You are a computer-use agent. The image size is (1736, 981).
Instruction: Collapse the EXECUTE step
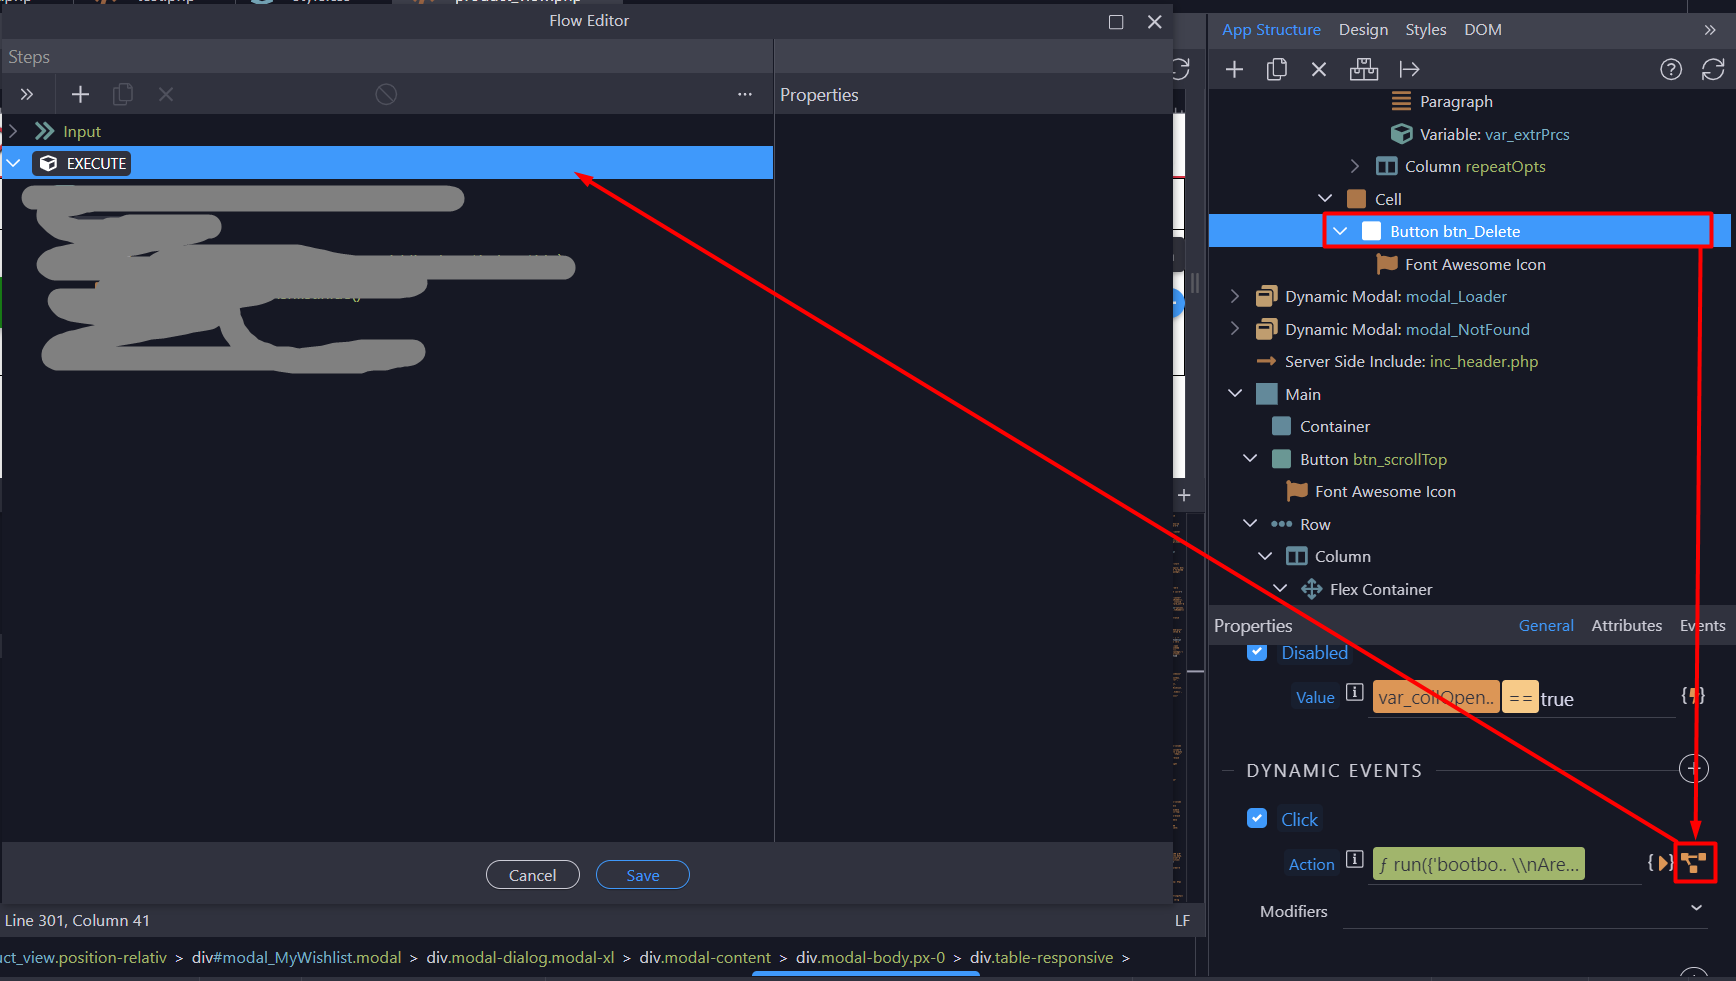click(14, 163)
